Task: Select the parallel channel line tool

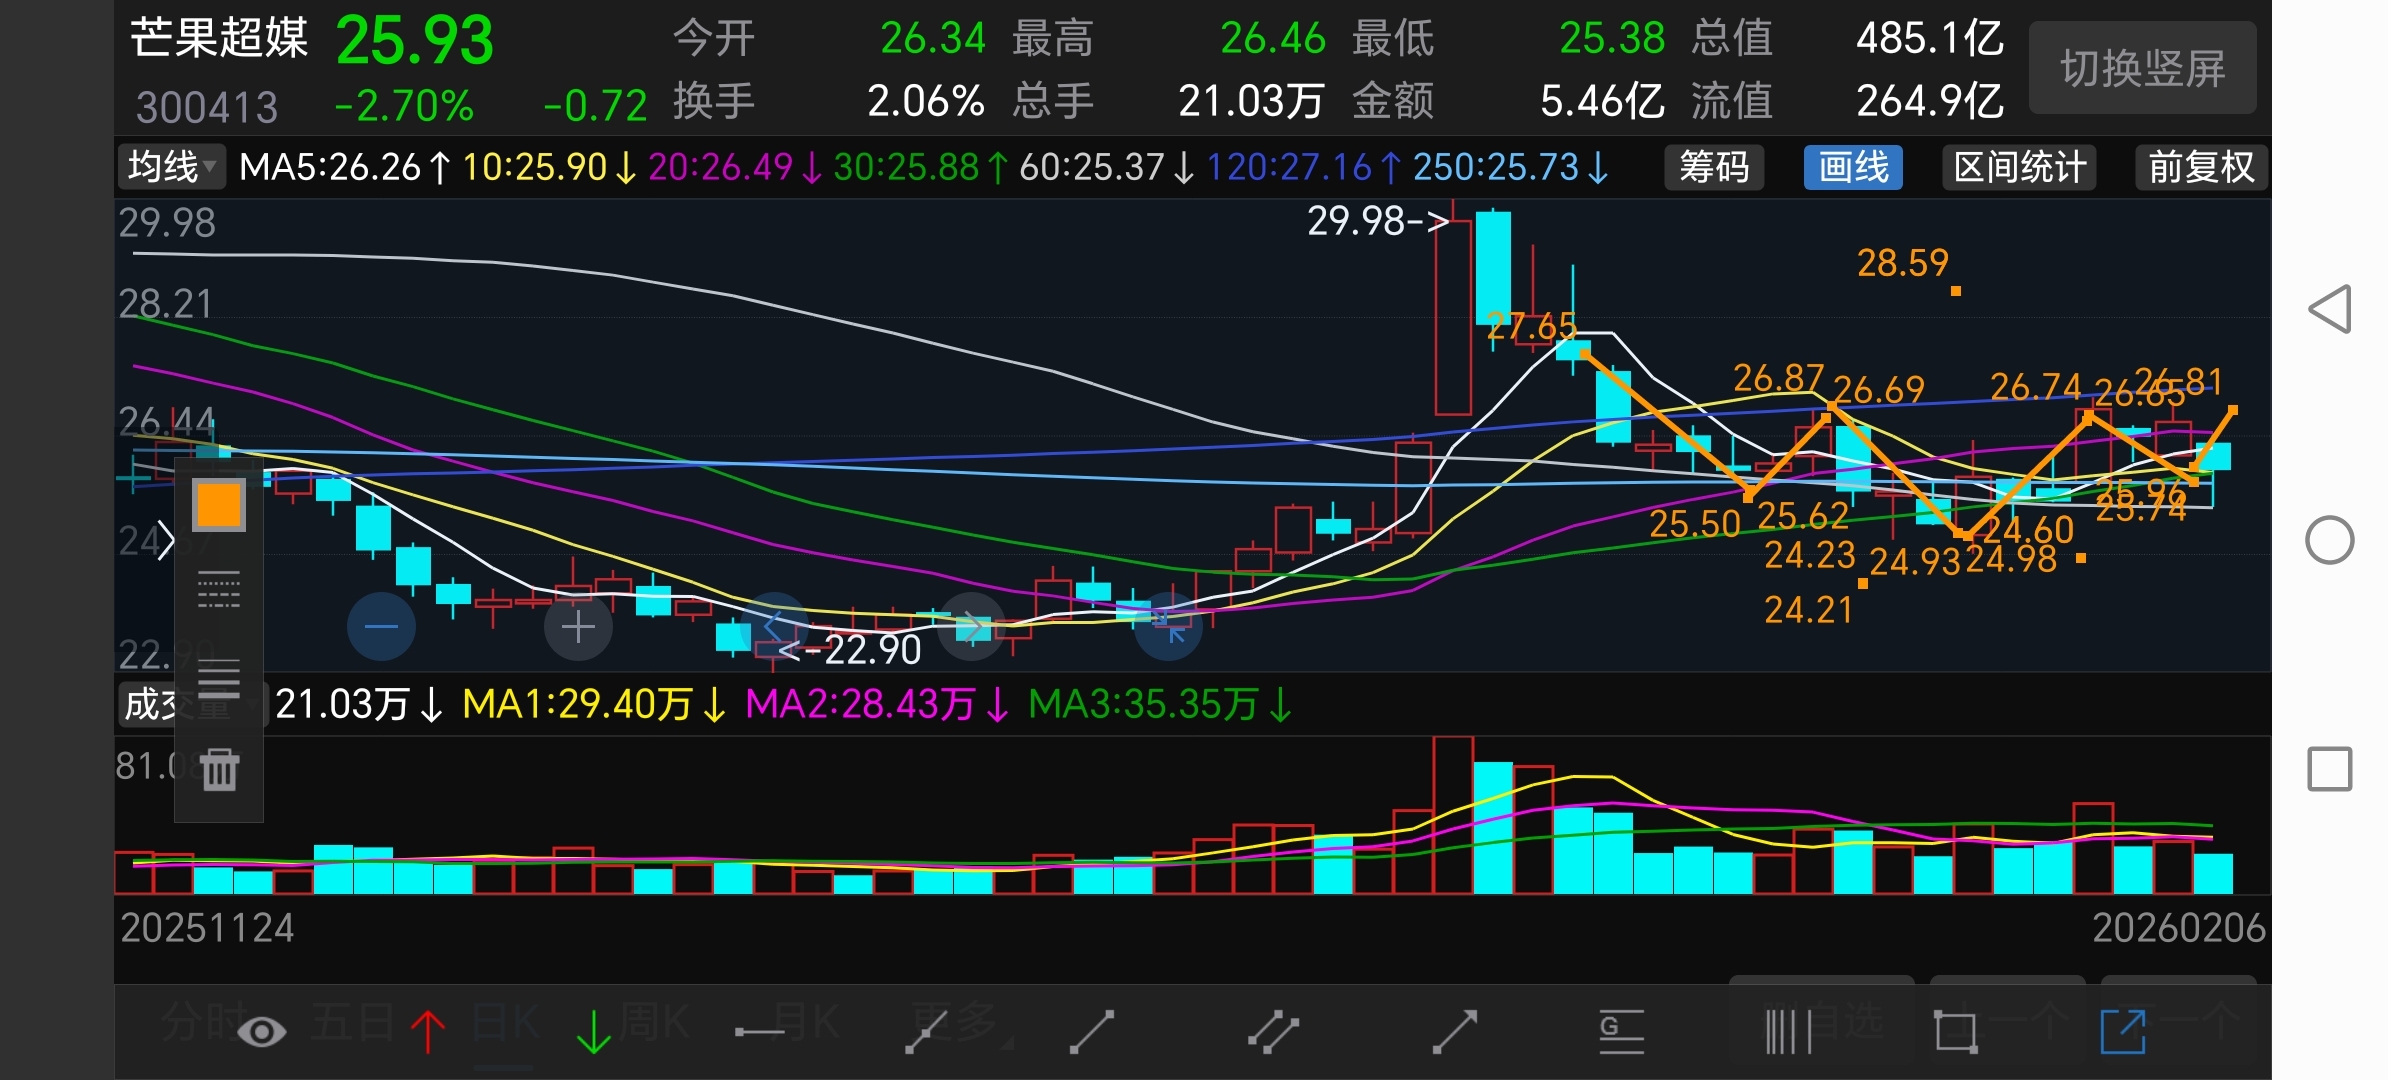Action: [1273, 1031]
